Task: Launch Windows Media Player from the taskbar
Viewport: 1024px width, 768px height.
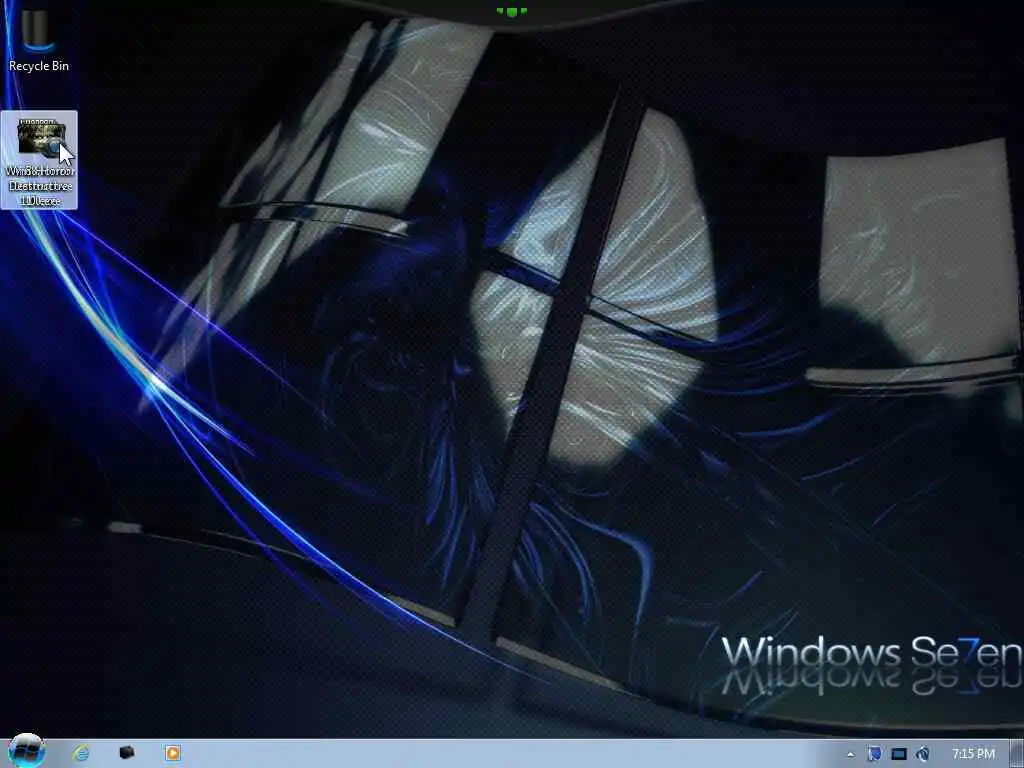Action: tap(172, 753)
